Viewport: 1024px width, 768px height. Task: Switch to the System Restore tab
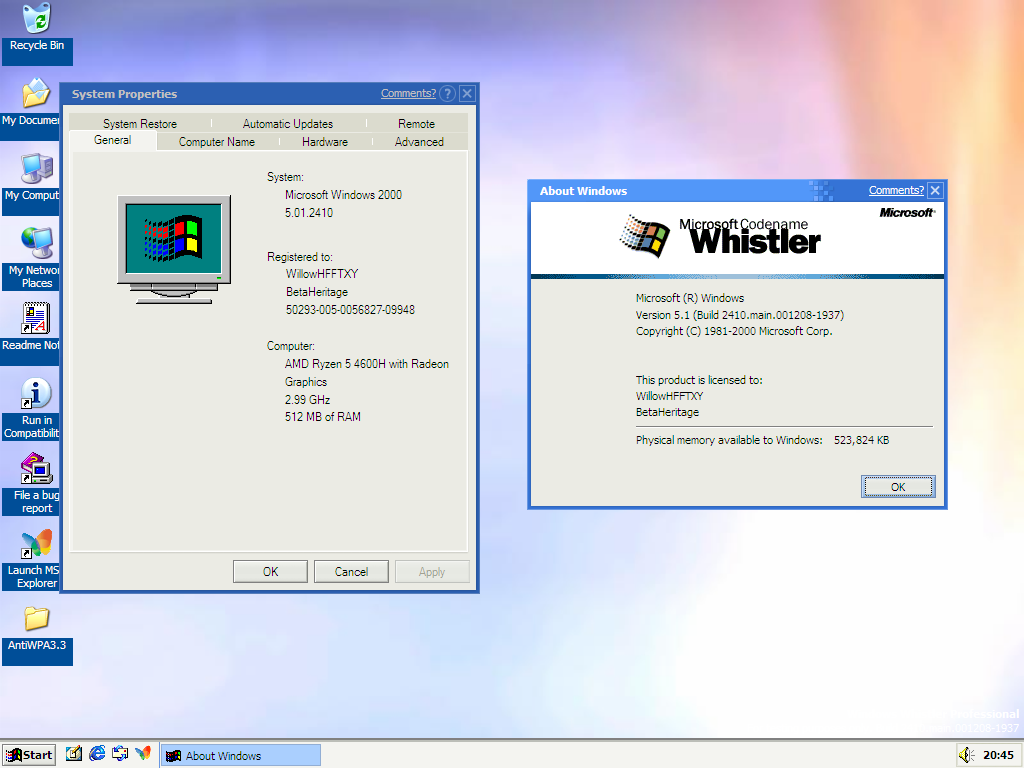click(x=140, y=123)
